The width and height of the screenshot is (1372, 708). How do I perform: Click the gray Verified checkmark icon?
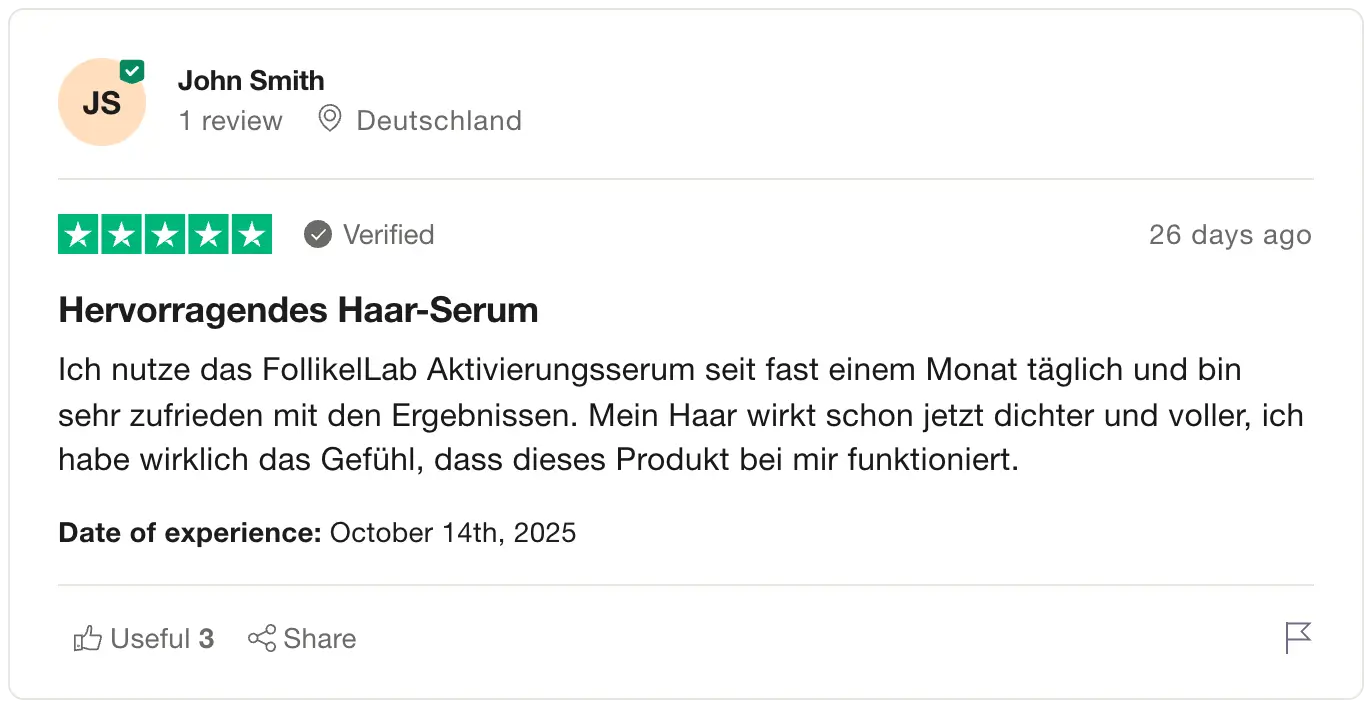318,235
